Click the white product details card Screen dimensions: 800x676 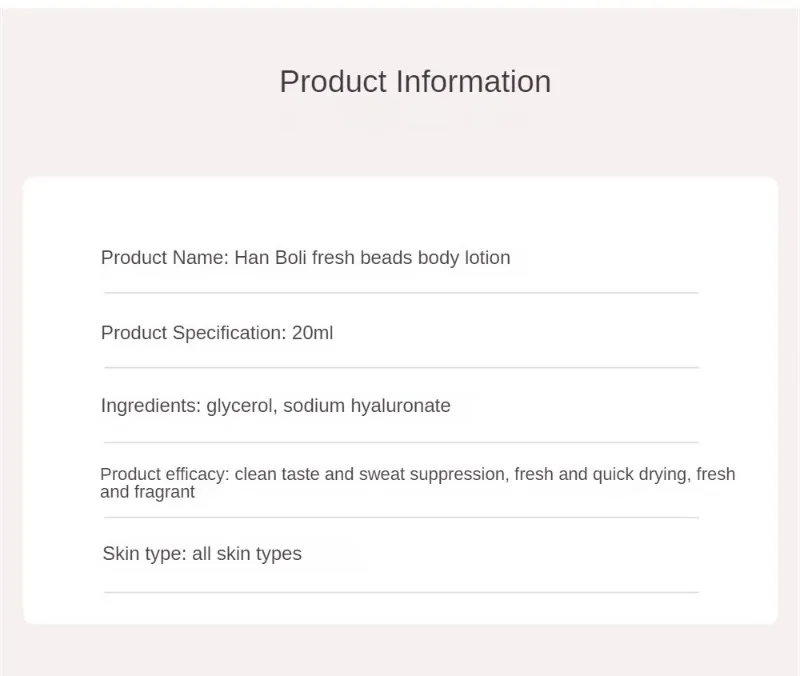point(401,400)
